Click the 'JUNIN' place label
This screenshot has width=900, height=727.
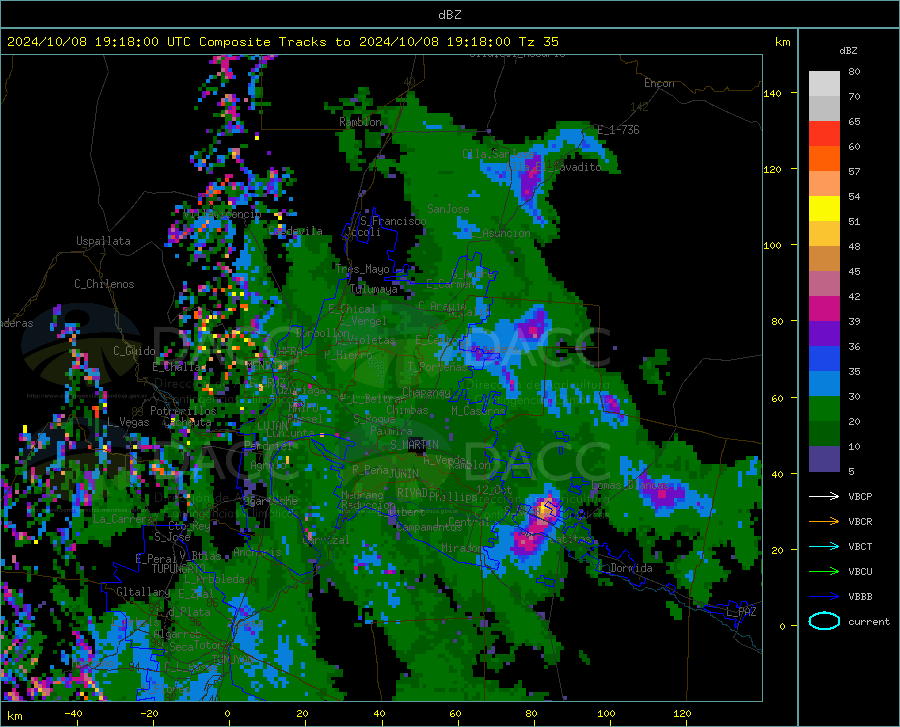404,473
